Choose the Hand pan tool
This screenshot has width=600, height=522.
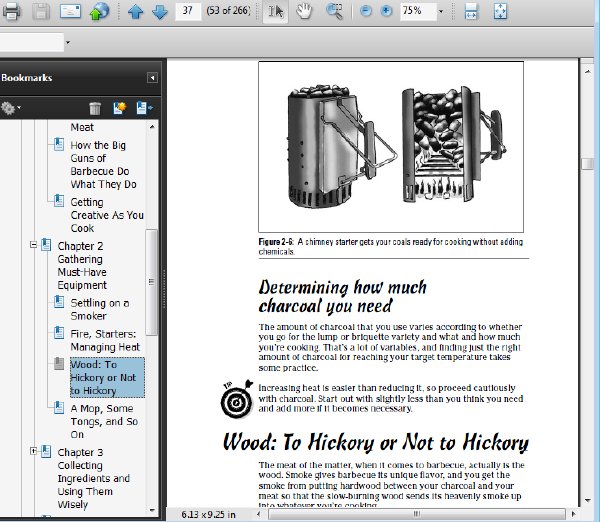305,11
